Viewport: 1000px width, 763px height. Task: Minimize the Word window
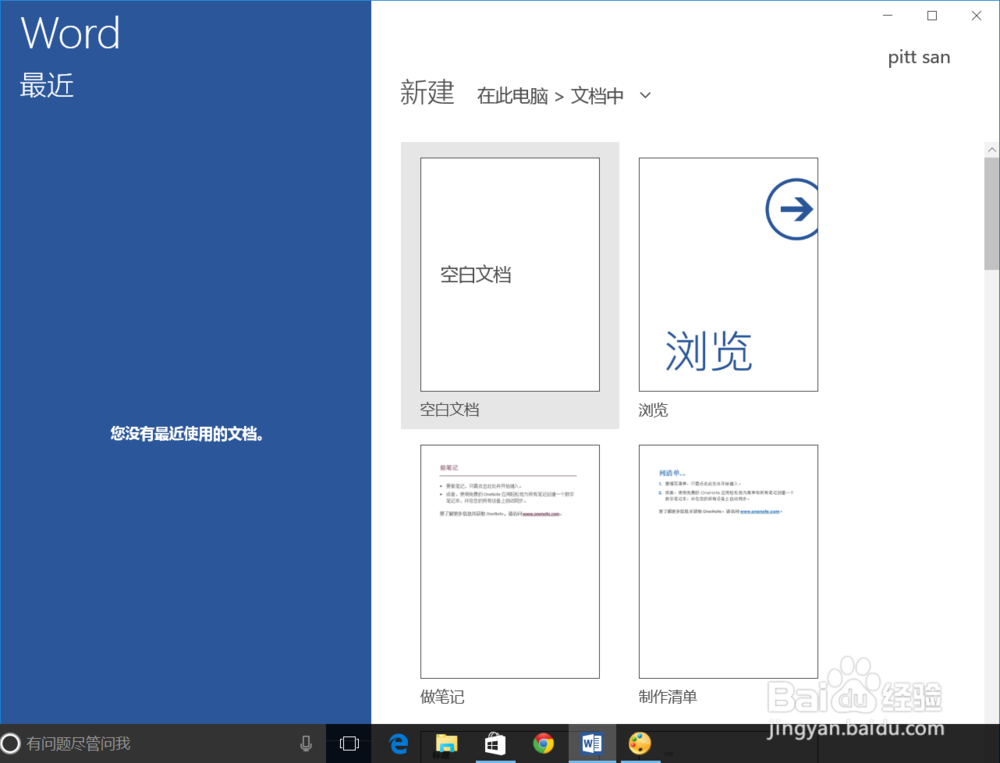pyautogui.click(x=888, y=15)
